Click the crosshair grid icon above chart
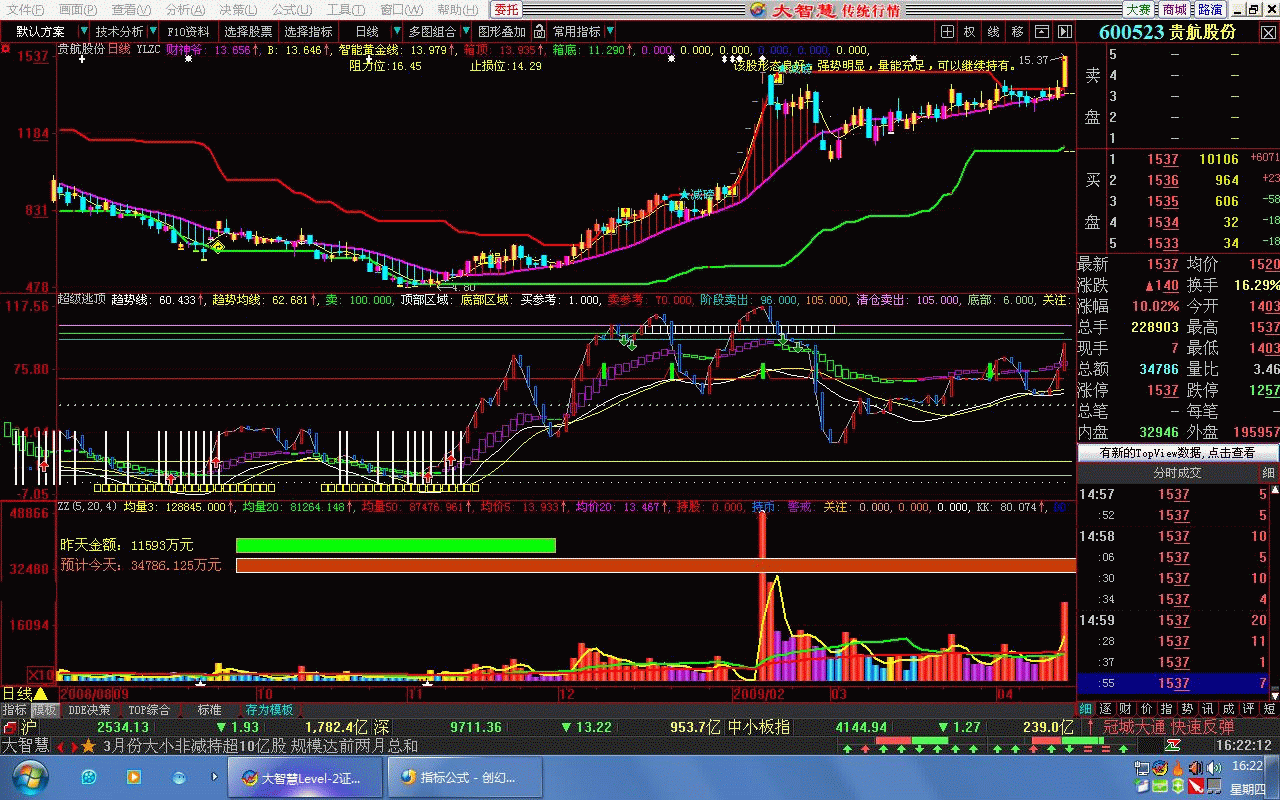This screenshot has width=1280, height=800. (945, 32)
